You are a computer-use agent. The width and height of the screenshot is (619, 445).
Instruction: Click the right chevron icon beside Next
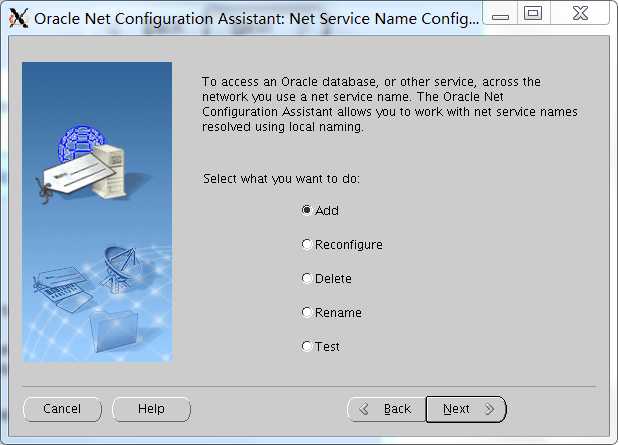coord(490,409)
